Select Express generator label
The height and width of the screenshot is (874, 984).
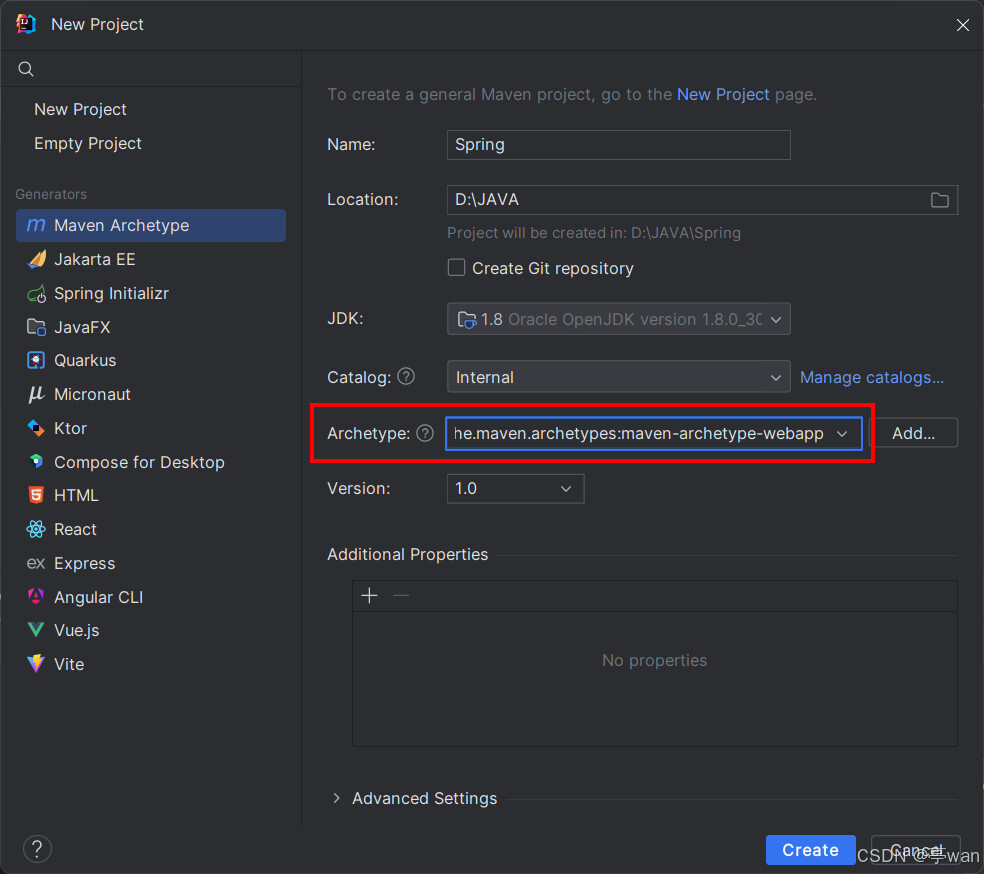coord(85,563)
